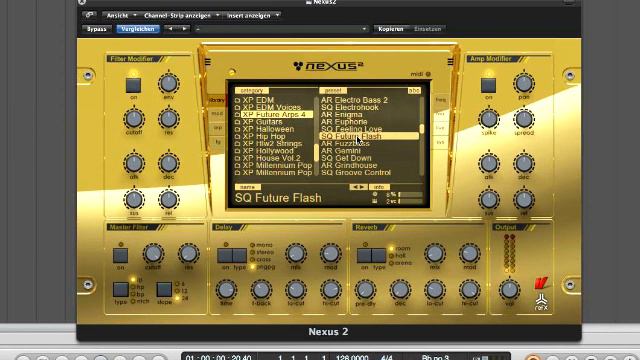Screen dimensions: 640x360
Task: Click the SQ Future Flash name field
Action: (278, 198)
